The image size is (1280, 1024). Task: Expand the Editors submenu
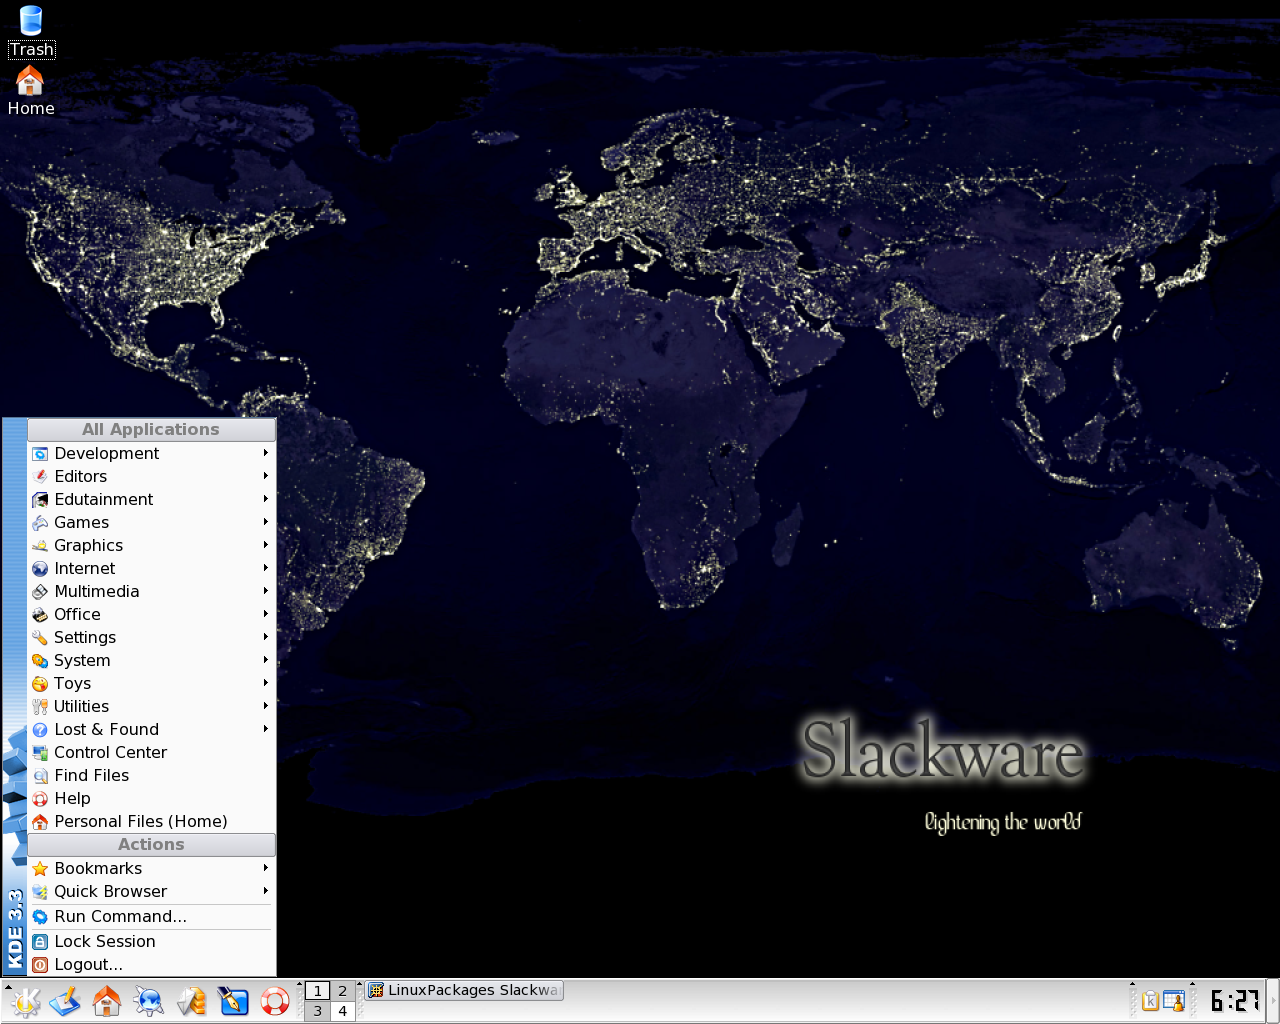point(152,476)
